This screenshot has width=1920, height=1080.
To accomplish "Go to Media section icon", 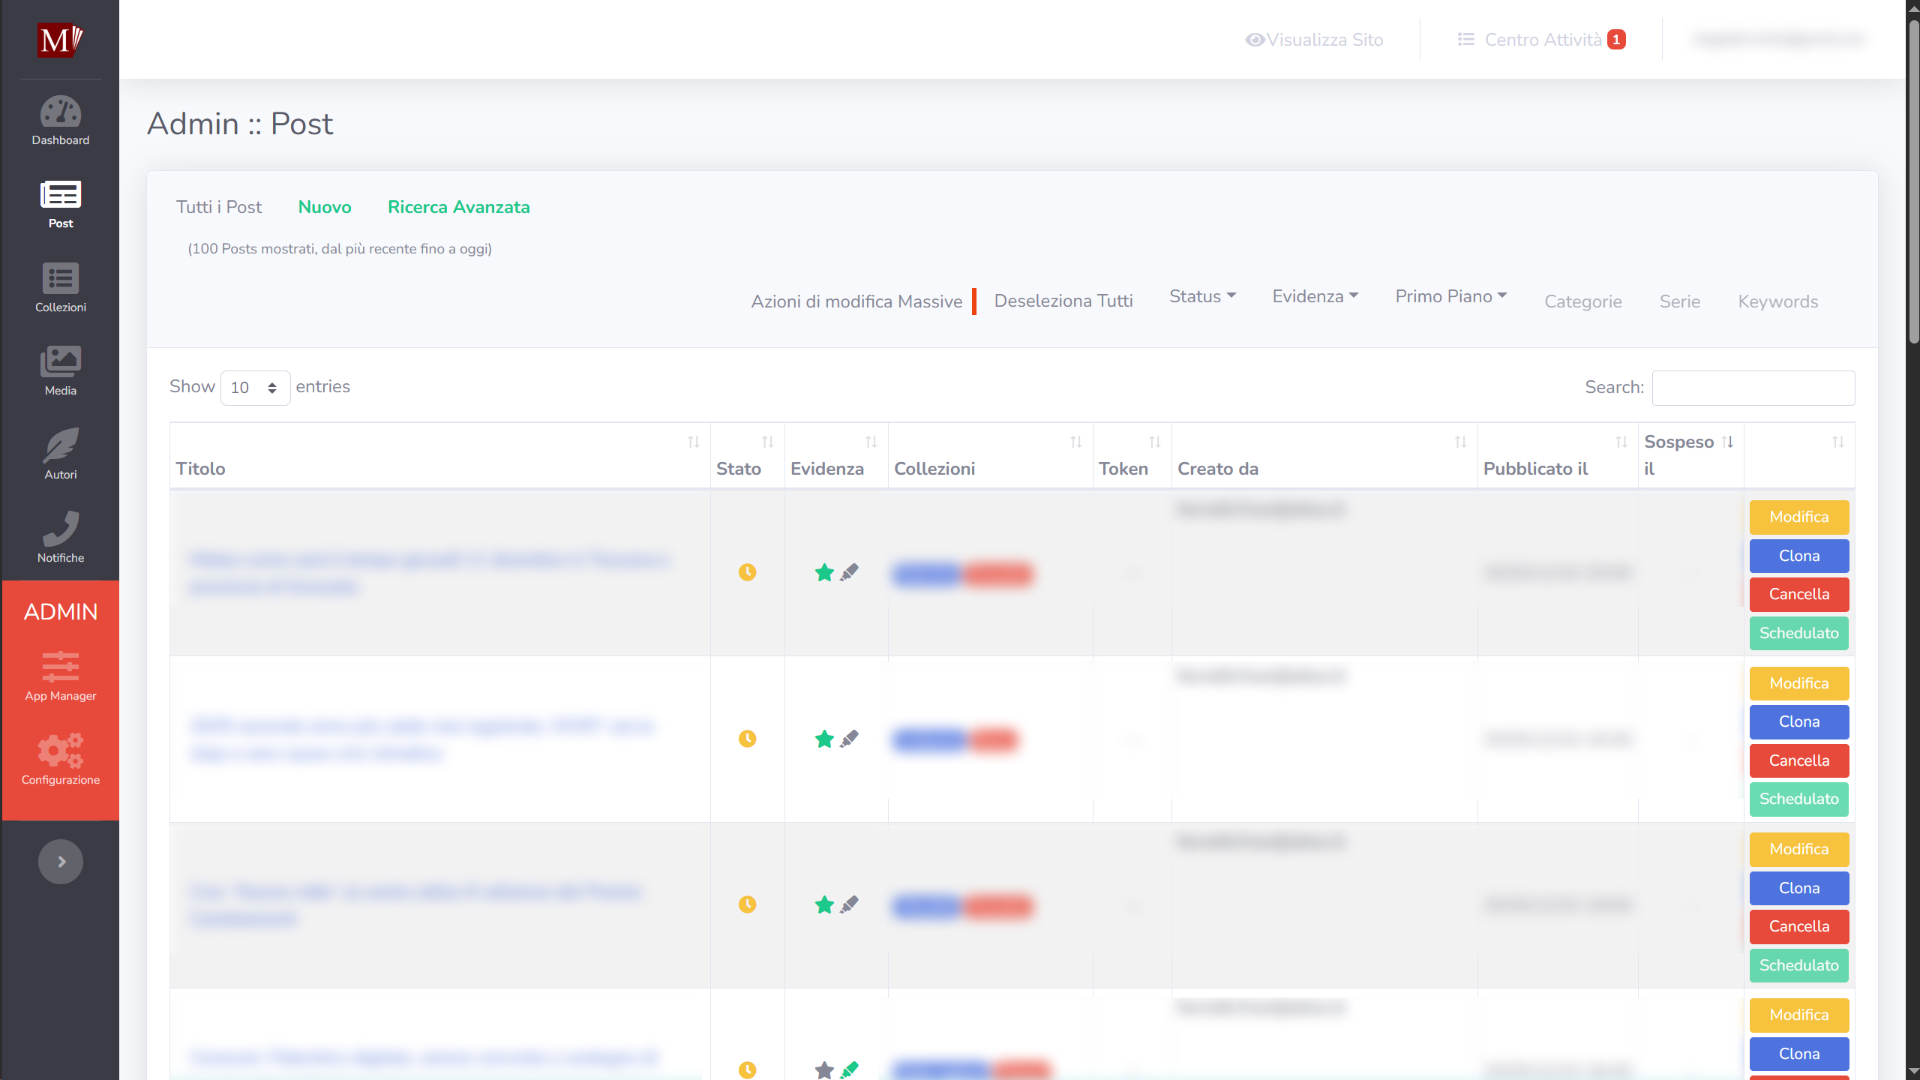I will point(60,362).
